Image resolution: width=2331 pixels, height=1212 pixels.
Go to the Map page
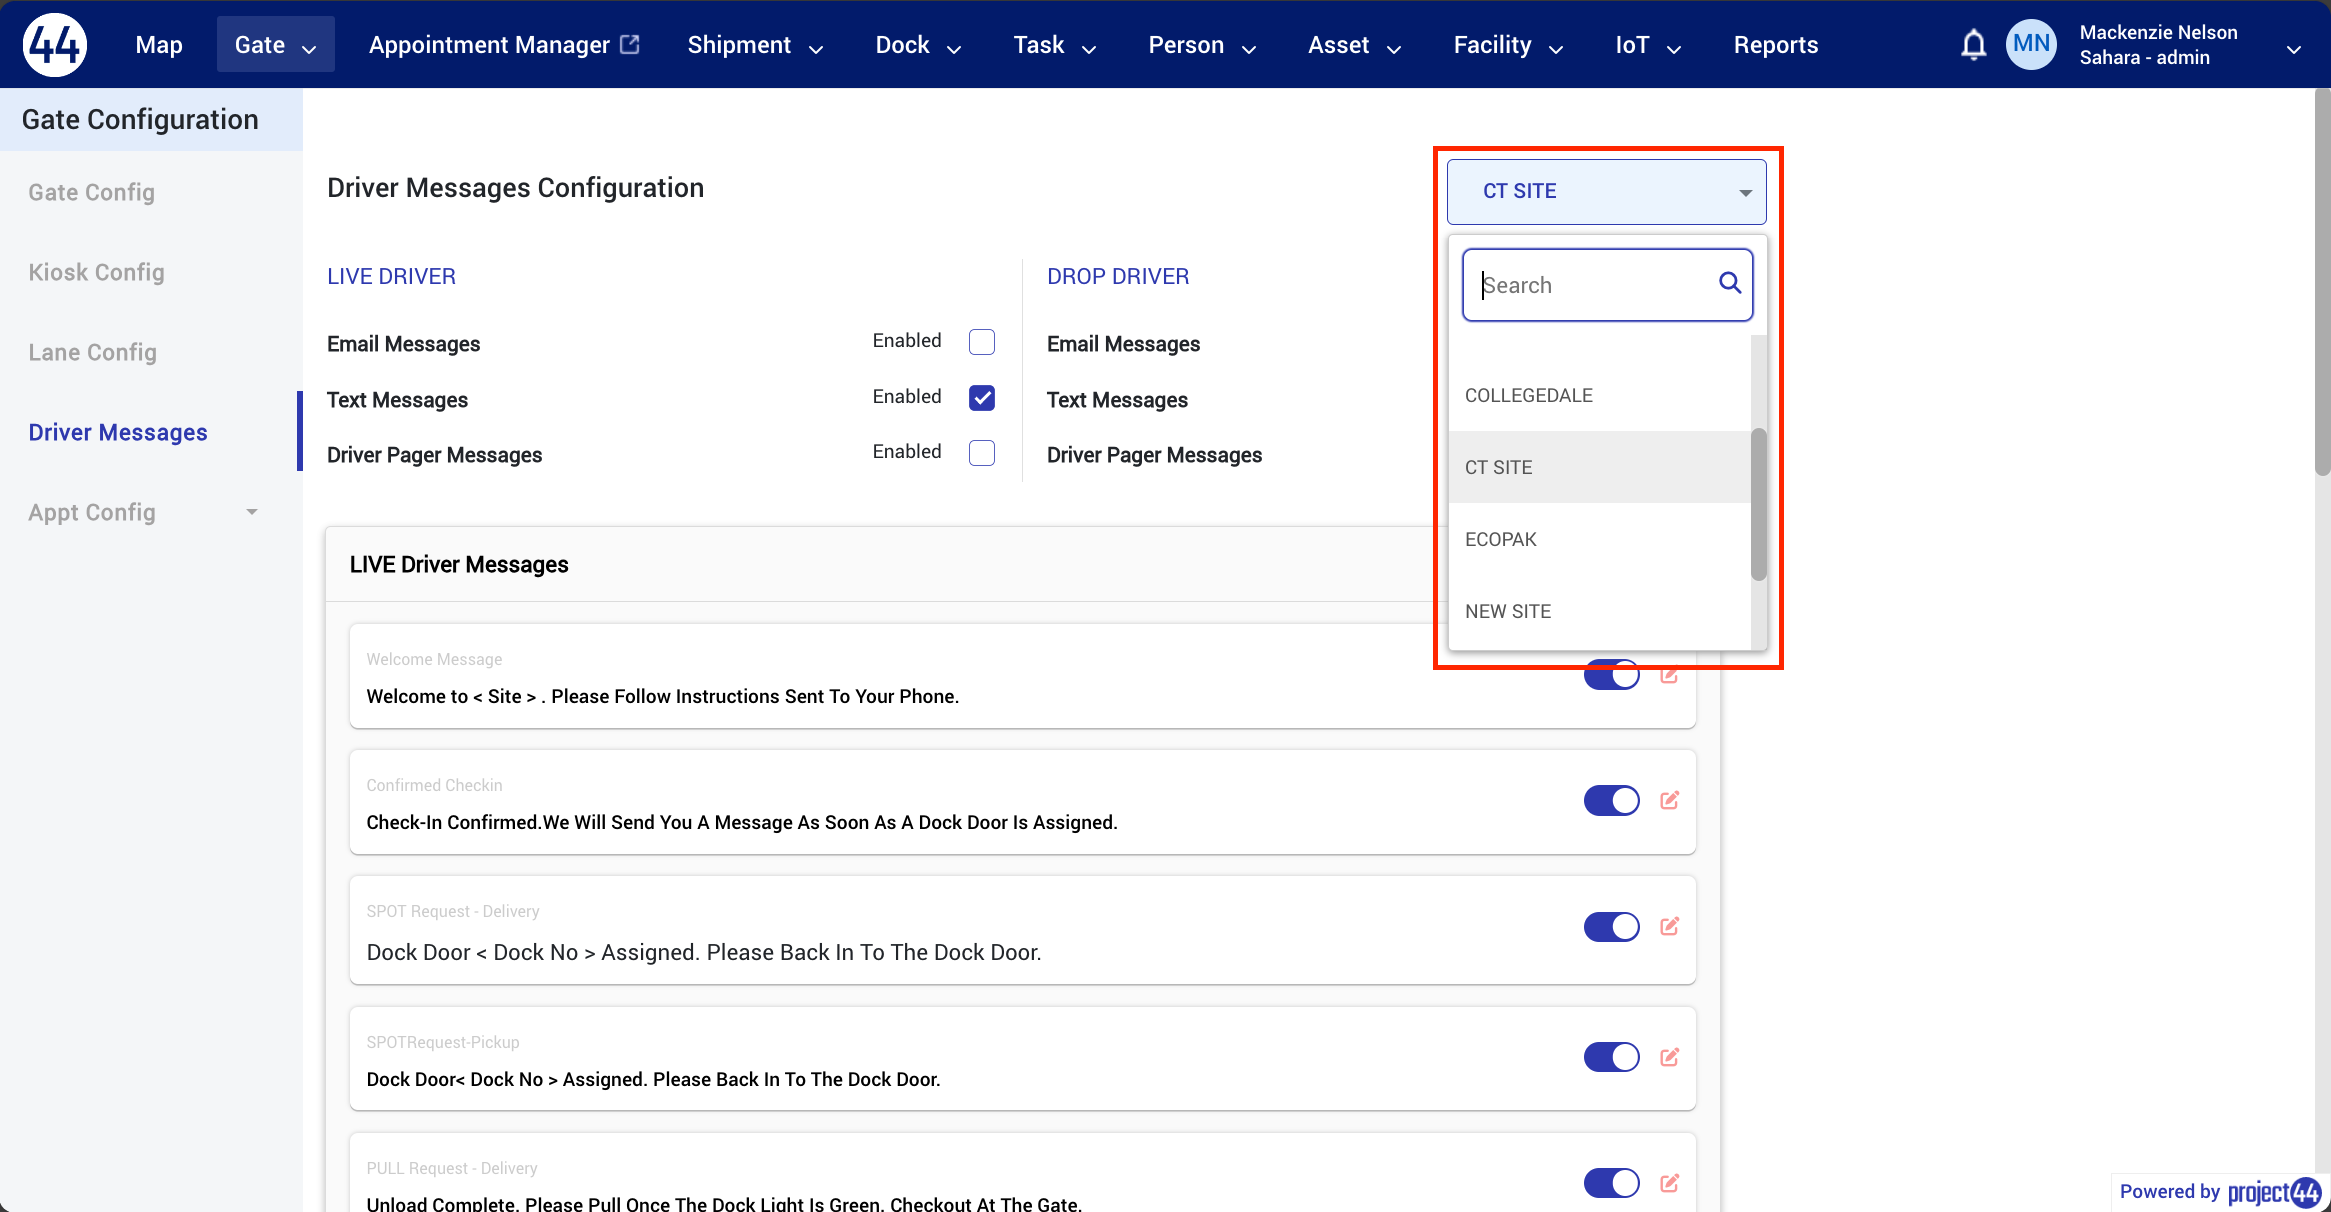pos(159,45)
